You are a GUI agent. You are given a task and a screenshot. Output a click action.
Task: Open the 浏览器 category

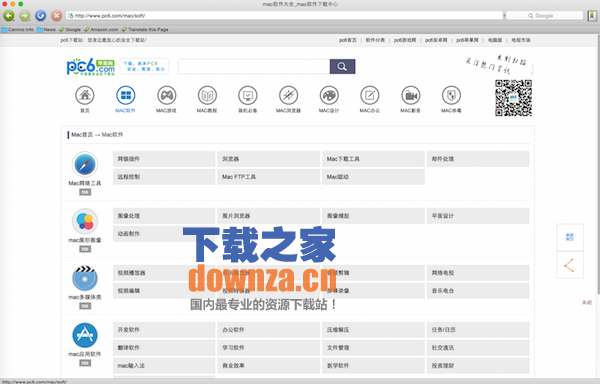click(x=269, y=159)
